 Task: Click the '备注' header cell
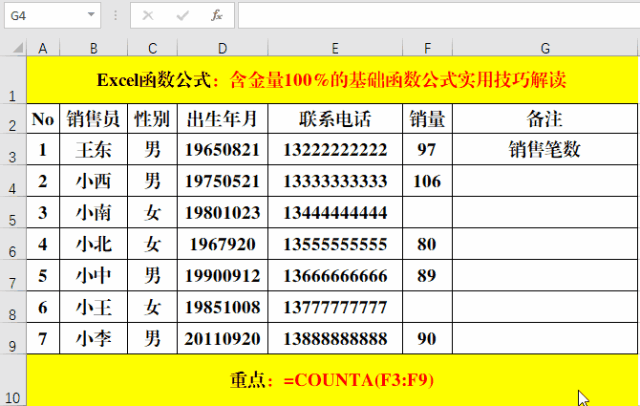coord(545,119)
